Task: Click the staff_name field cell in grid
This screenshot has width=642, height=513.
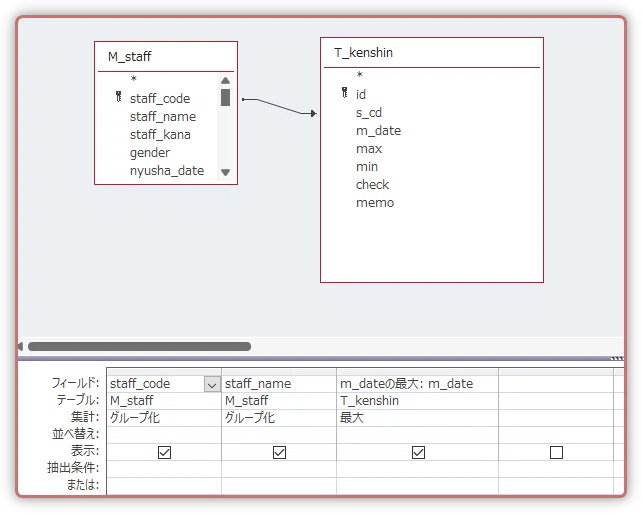Action: pos(279,384)
